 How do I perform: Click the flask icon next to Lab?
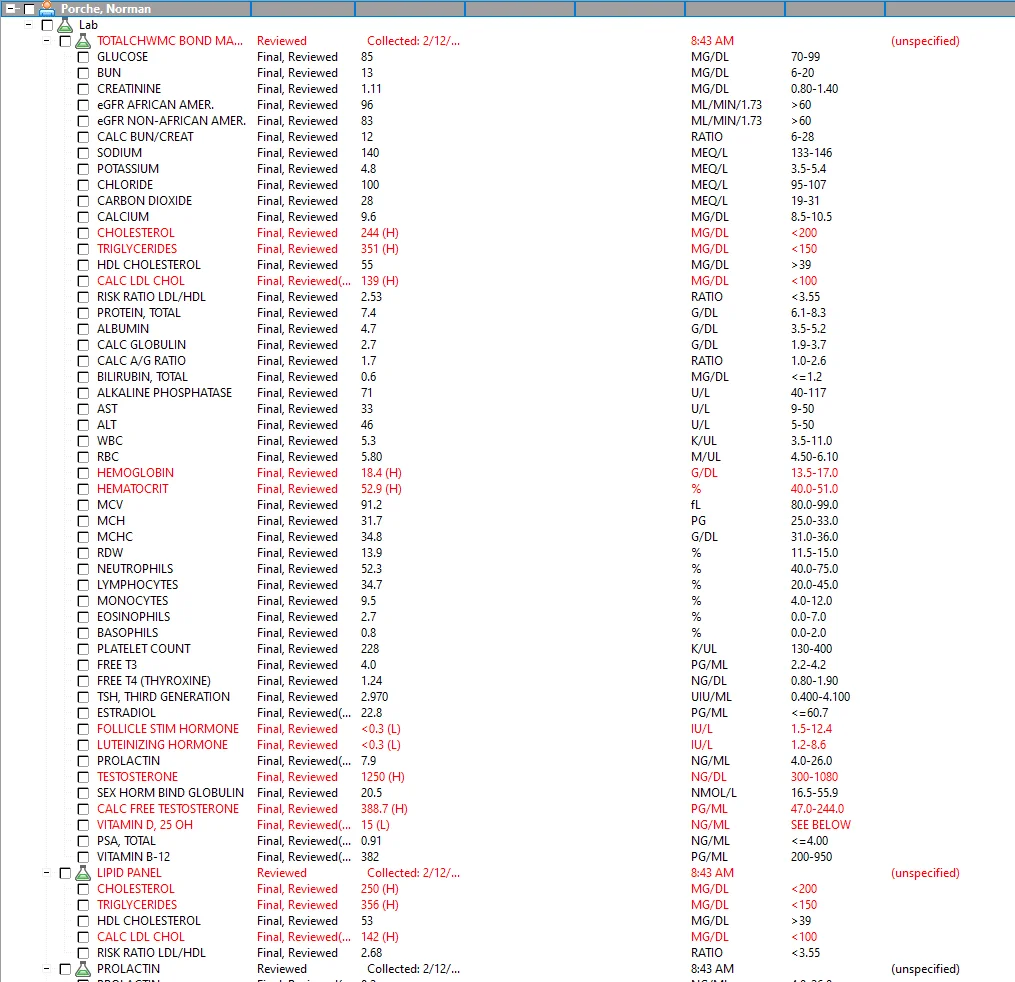click(x=65, y=25)
